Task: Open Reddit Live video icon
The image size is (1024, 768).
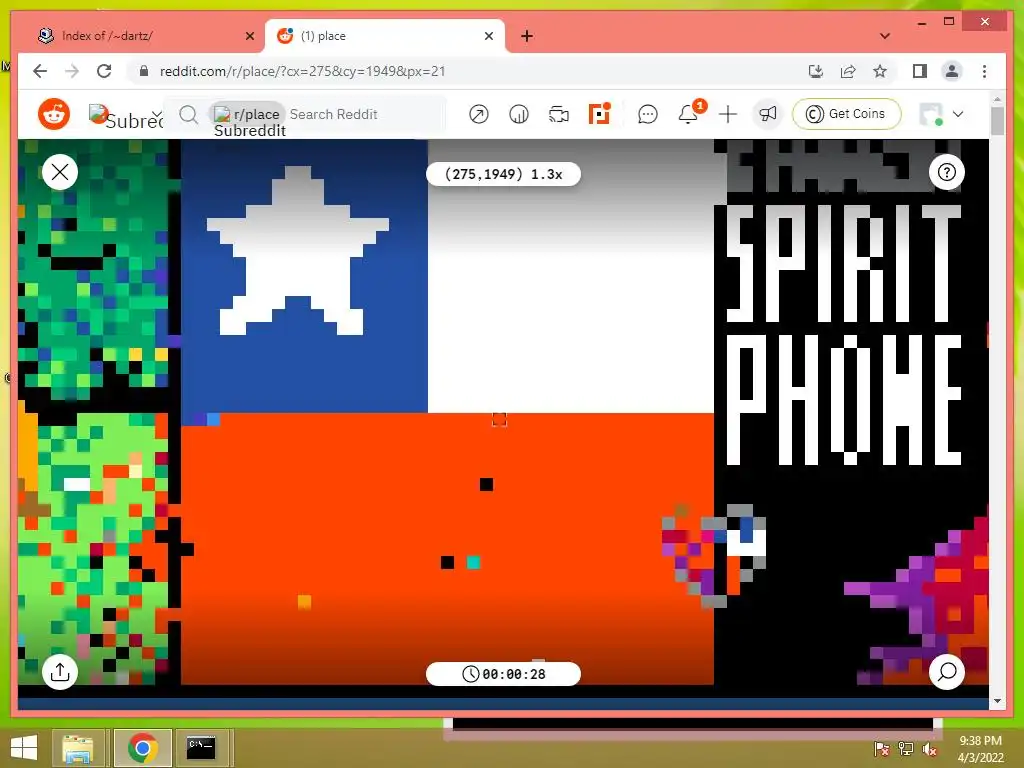Action: (558, 114)
